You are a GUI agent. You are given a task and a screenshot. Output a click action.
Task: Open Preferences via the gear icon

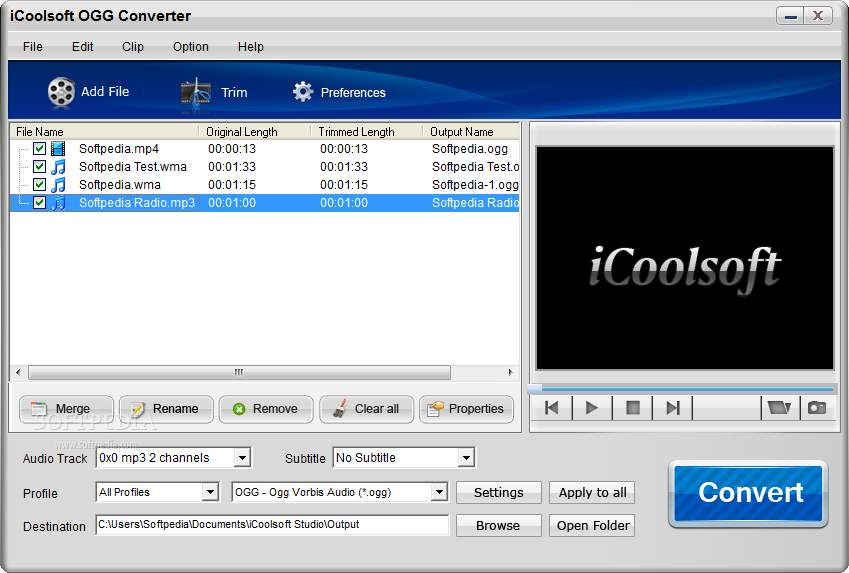tap(303, 92)
